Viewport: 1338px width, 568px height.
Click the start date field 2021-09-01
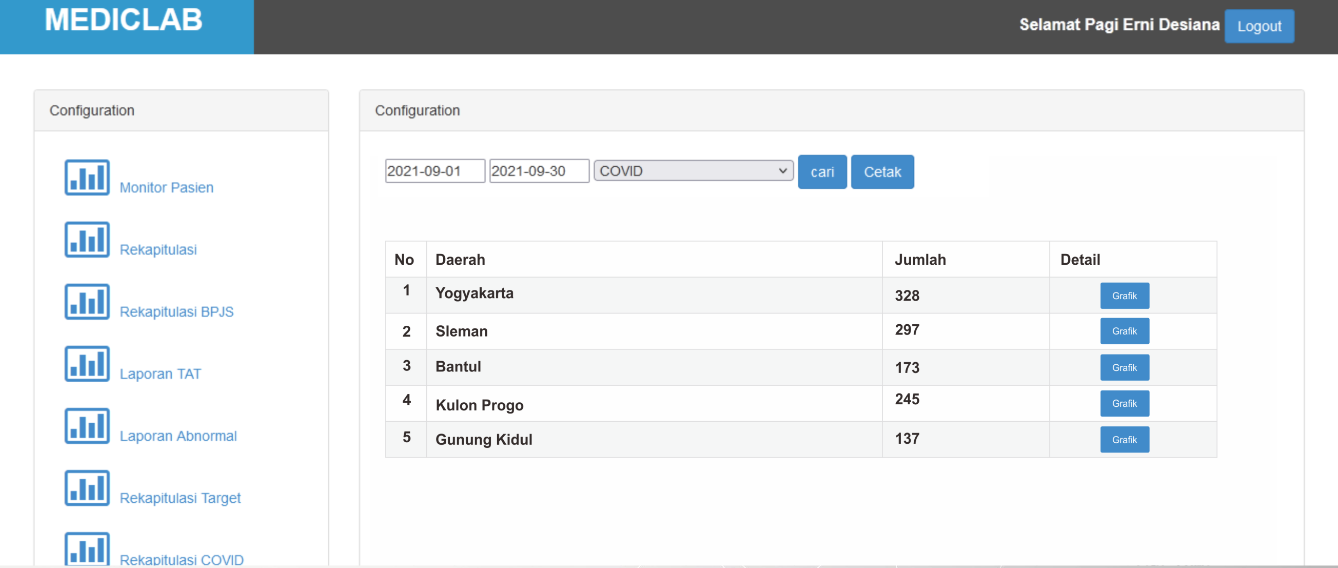pos(435,171)
